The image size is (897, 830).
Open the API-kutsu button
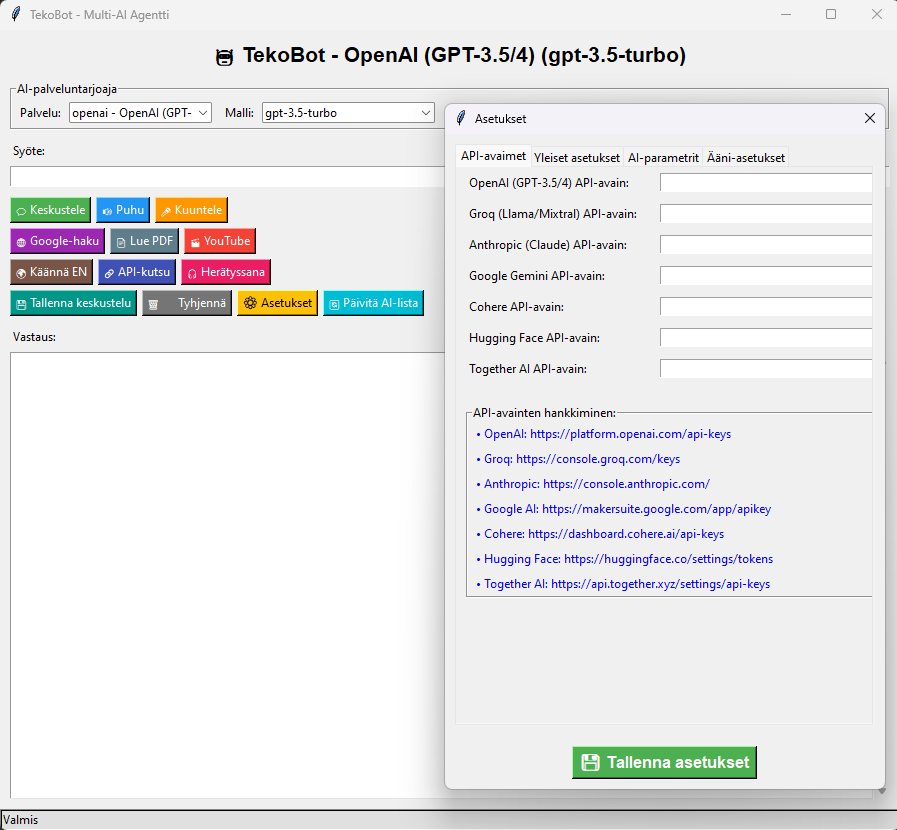138,272
